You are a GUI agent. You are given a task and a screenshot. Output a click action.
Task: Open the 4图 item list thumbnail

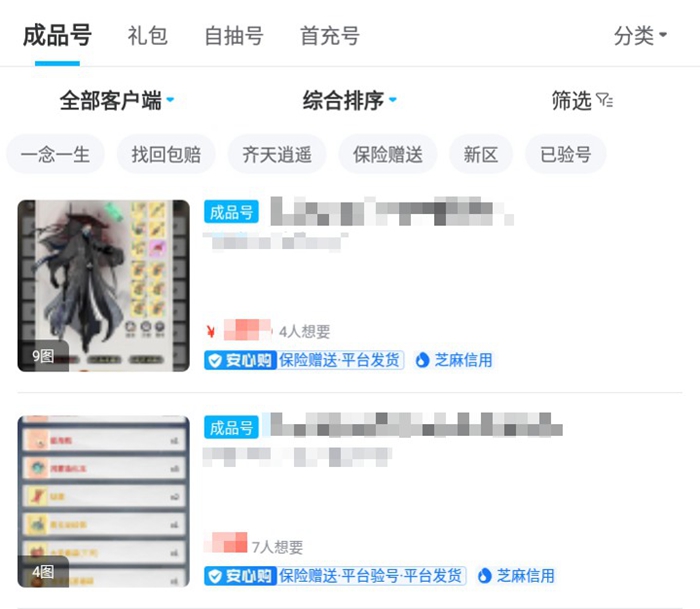click(x=104, y=501)
